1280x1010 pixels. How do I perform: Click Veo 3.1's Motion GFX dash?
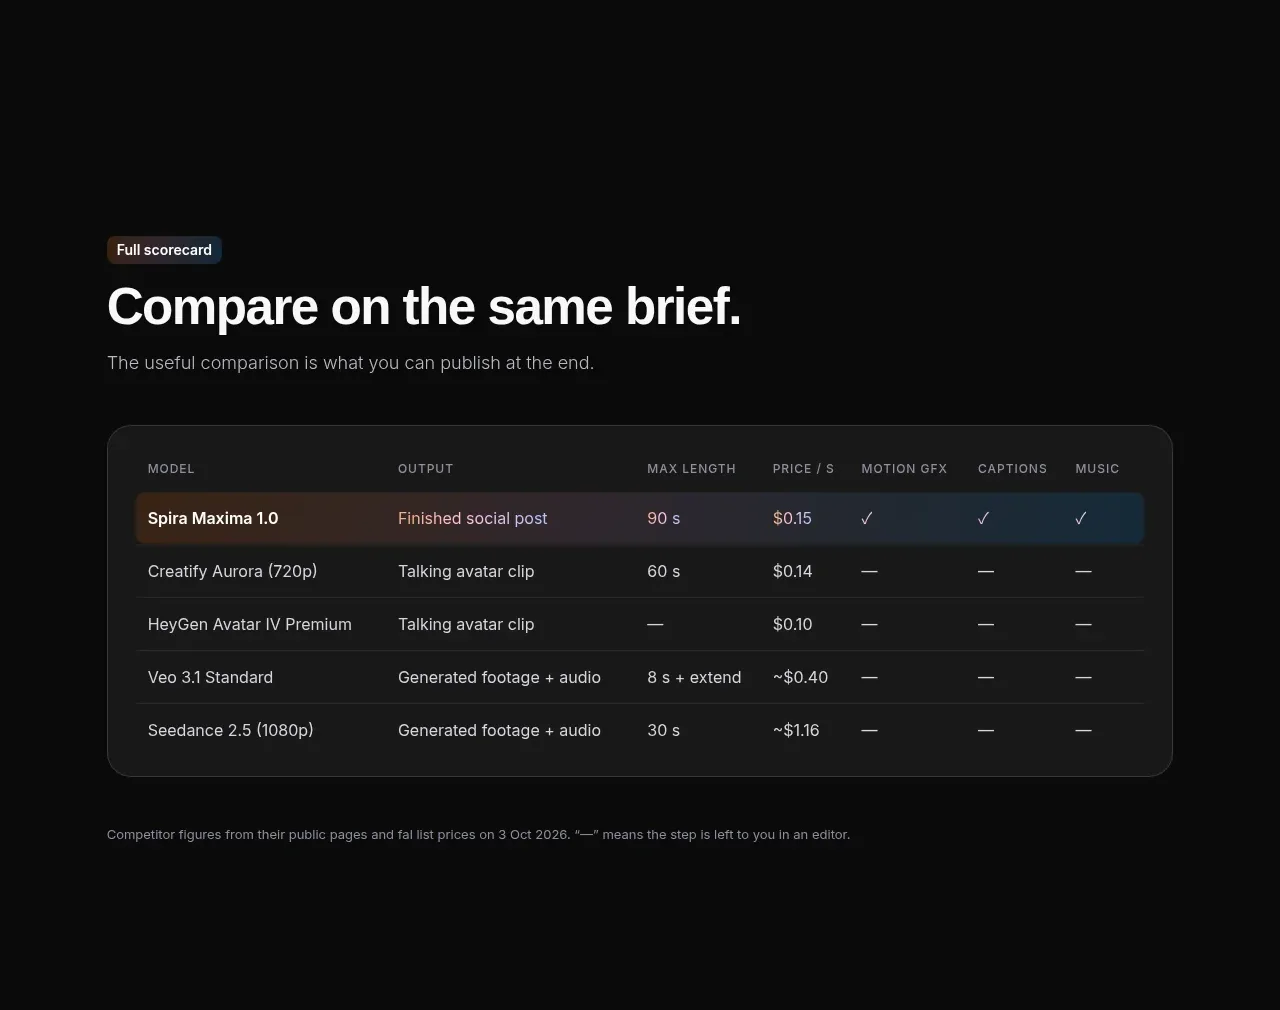(x=870, y=677)
